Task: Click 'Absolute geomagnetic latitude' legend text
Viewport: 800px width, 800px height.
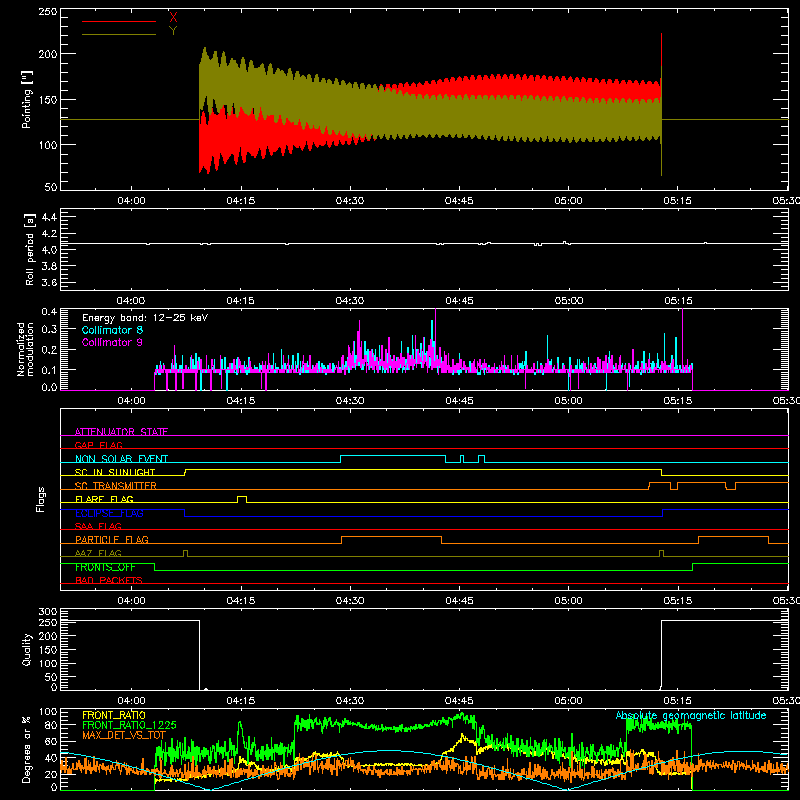Action: (691, 715)
